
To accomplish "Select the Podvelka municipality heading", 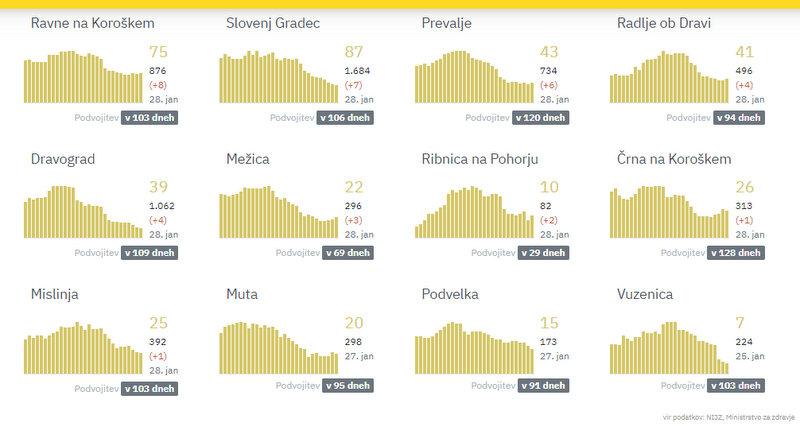I will 450,295.
